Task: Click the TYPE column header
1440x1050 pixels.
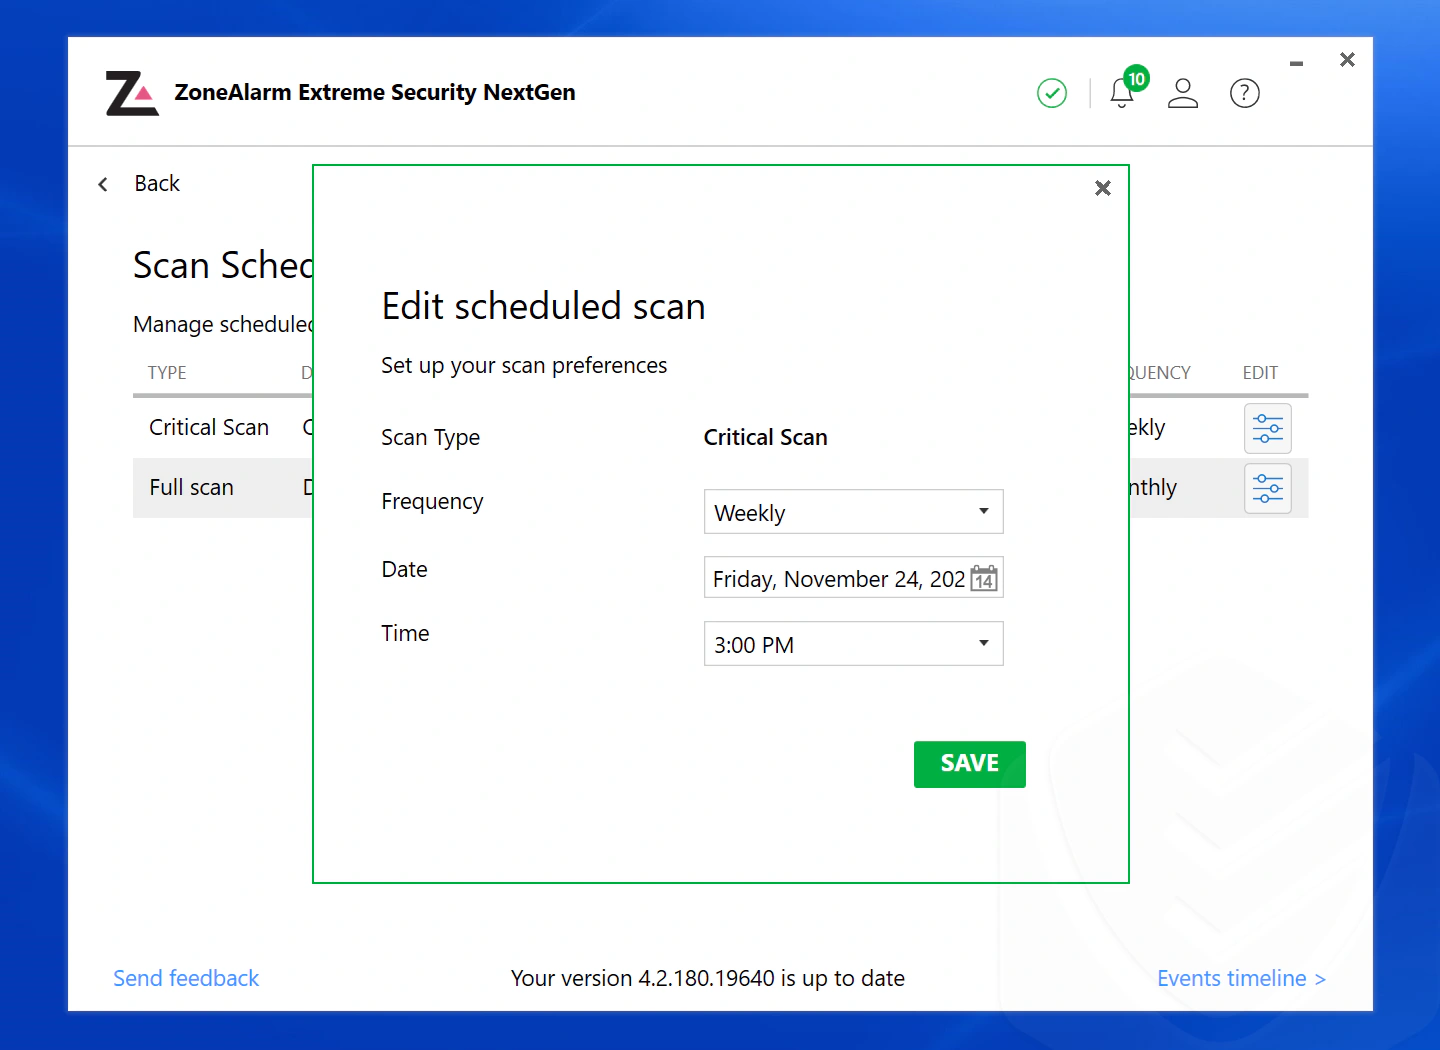Action: point(167,373)
